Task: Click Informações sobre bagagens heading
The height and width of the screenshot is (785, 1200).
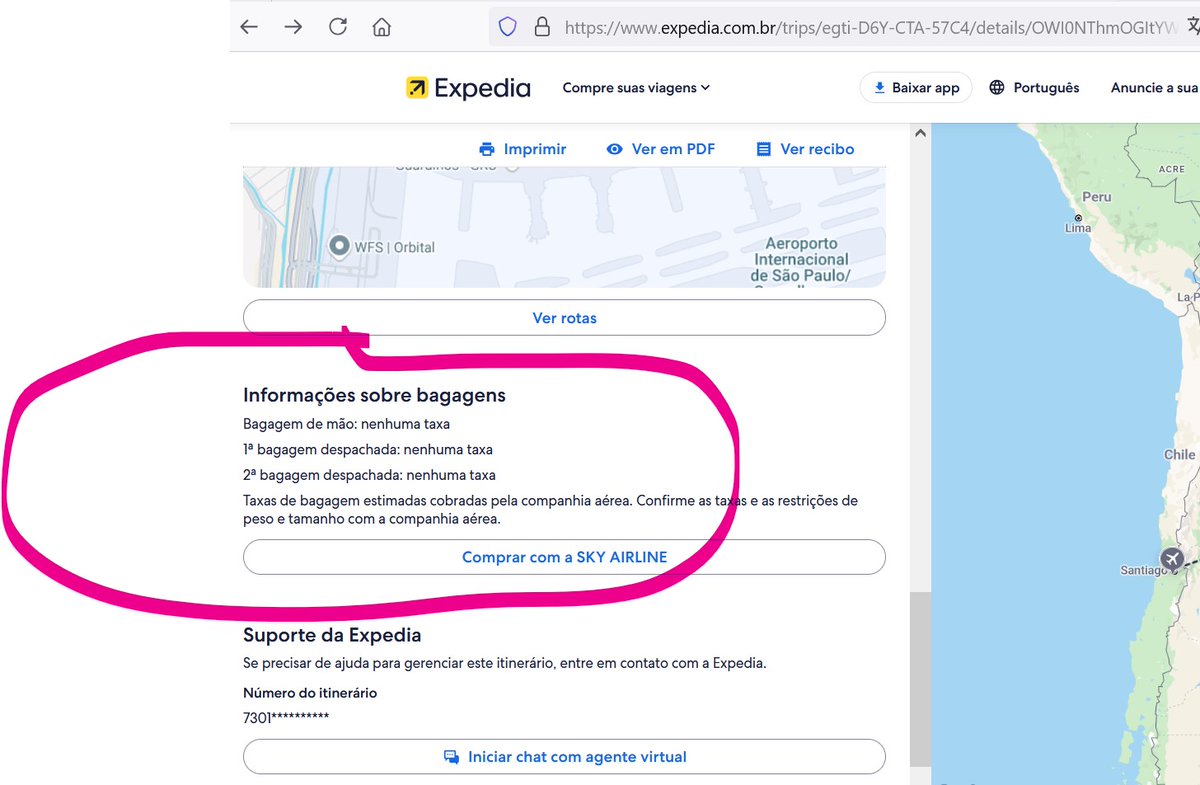Action: (x=374, y=395)
